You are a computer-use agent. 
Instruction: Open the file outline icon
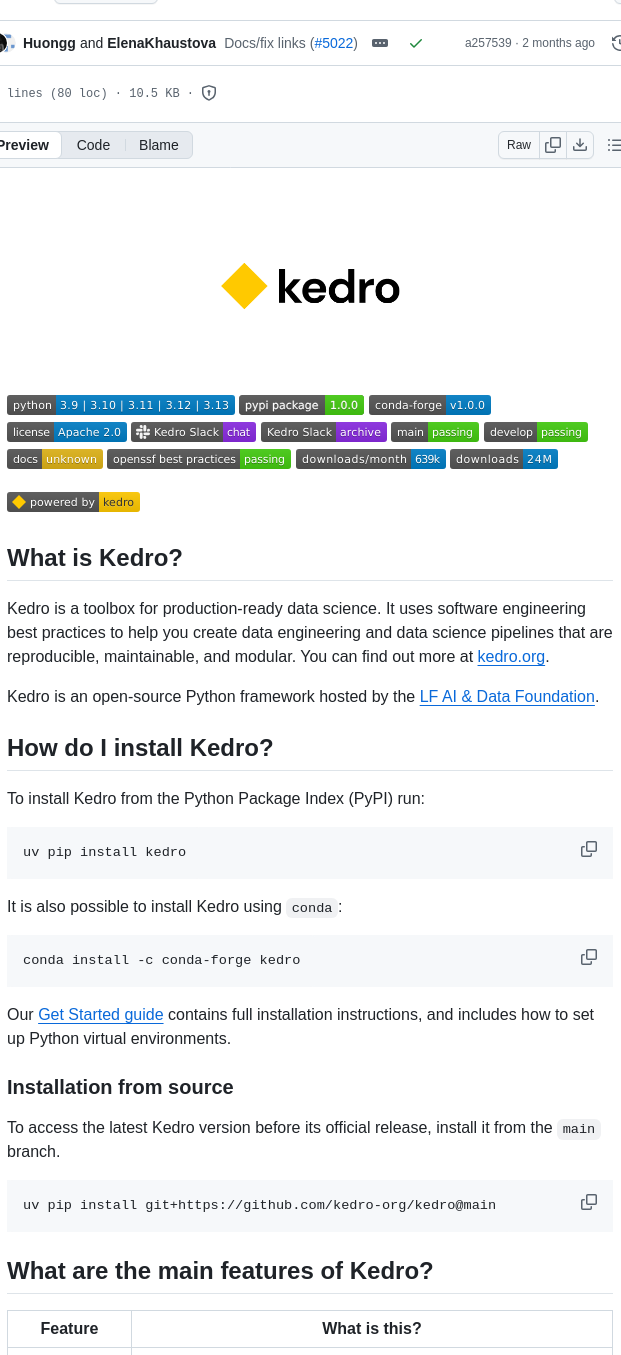click(613, 145)
